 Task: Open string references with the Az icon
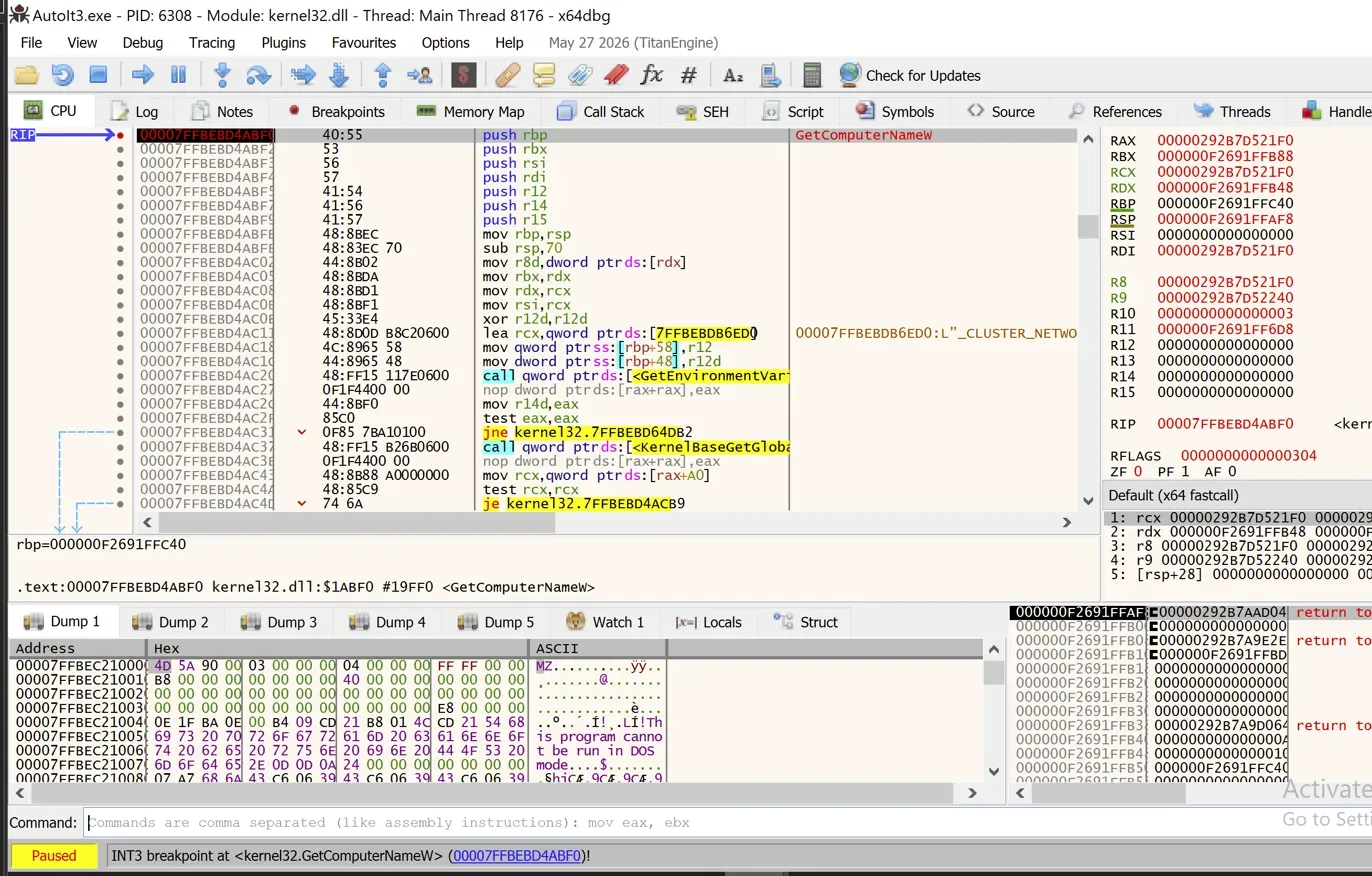733,75
